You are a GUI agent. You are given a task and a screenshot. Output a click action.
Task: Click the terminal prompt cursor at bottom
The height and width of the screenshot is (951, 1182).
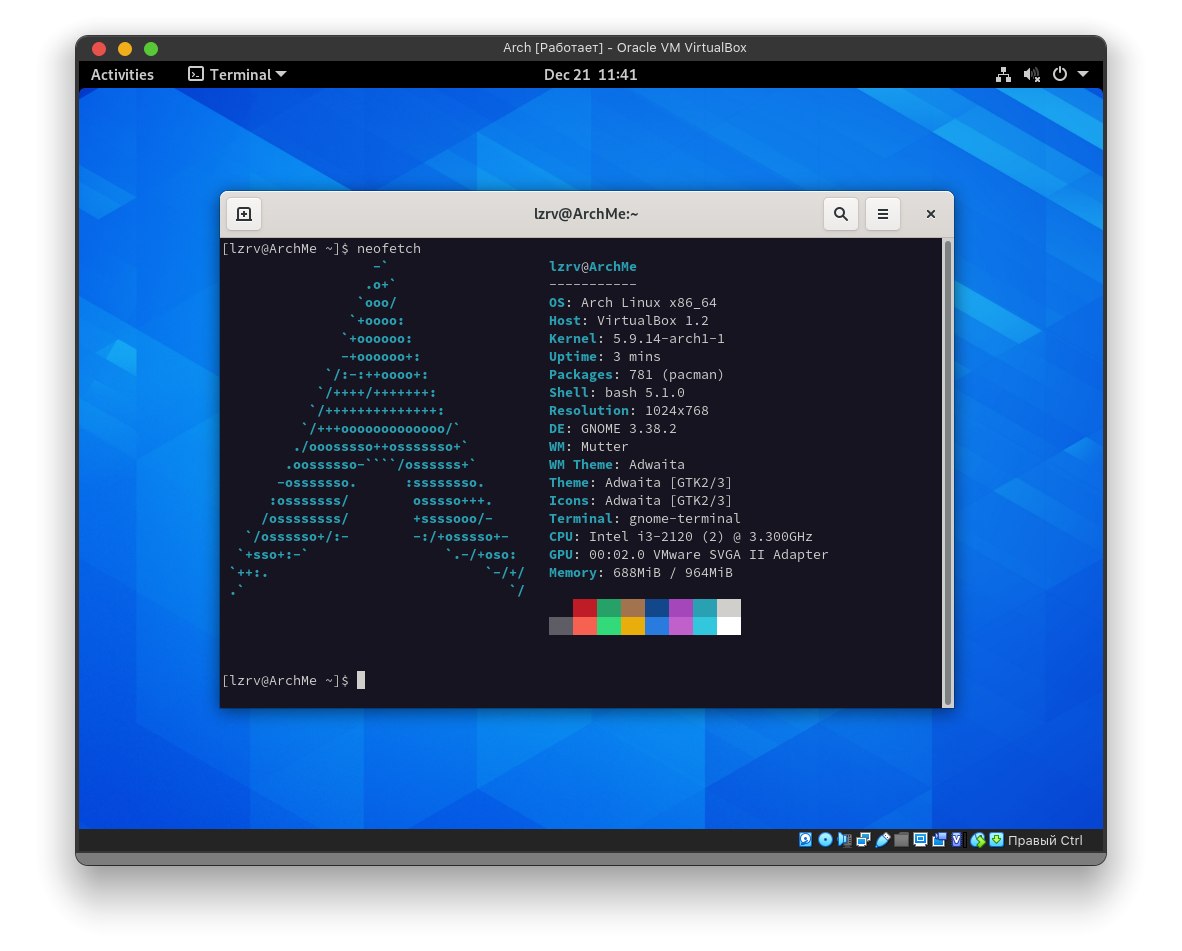point(361,680)
